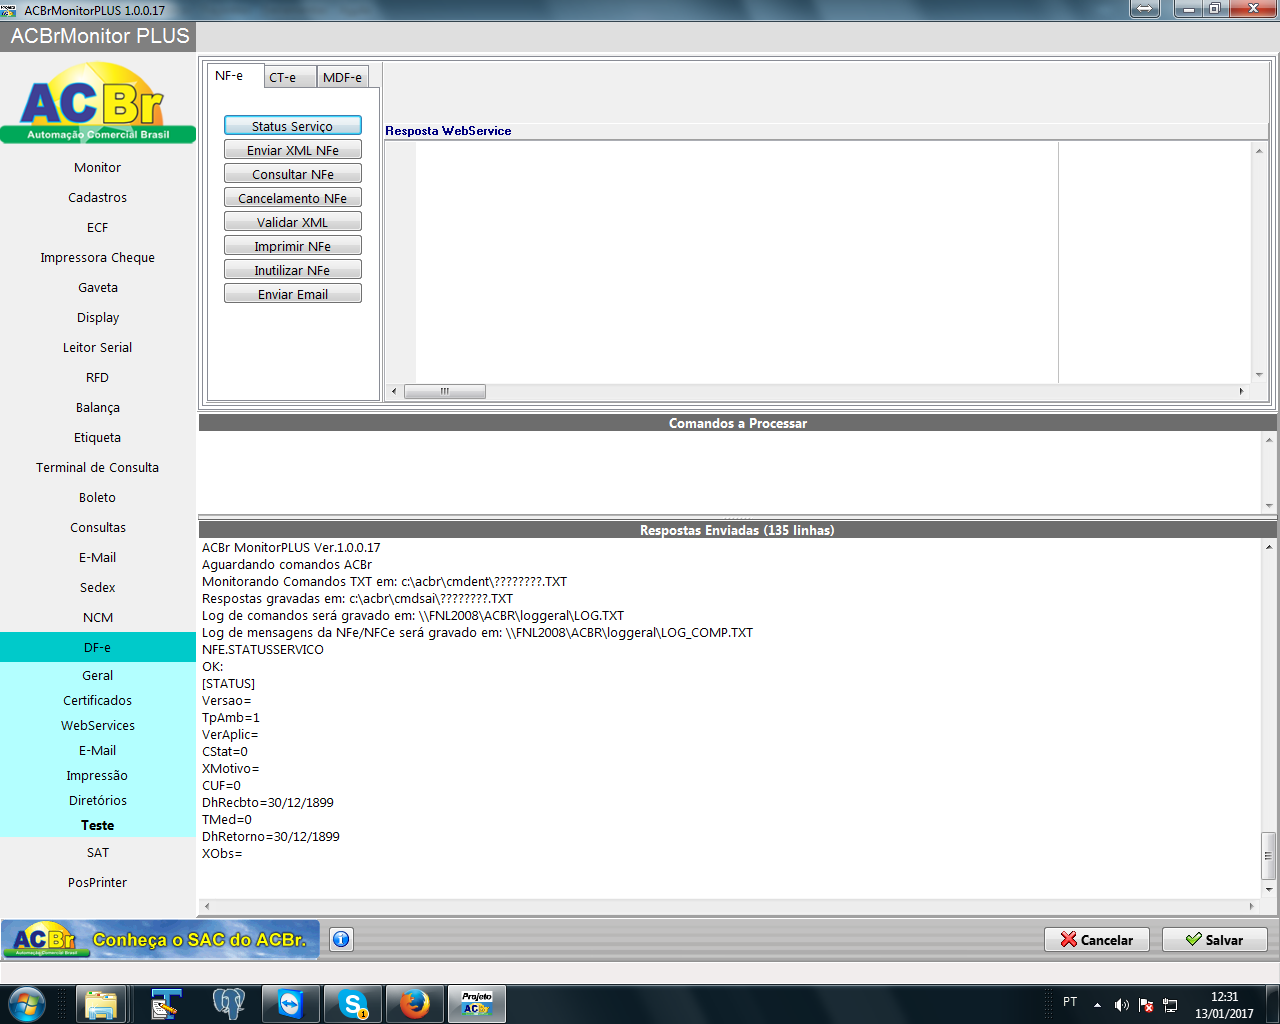Click the Status Serviço button
The width and height of the screenshot is (1280, 1024).
[293, 126]
